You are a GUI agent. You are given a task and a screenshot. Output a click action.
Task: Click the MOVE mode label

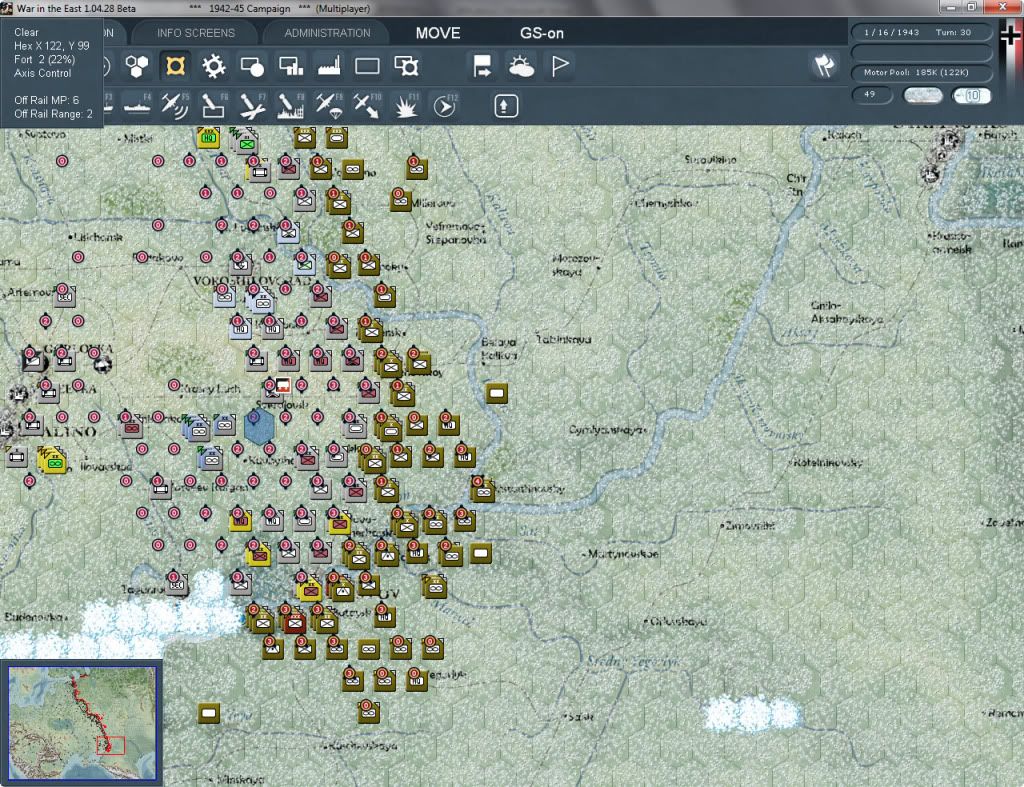click(x=438, y=33)
